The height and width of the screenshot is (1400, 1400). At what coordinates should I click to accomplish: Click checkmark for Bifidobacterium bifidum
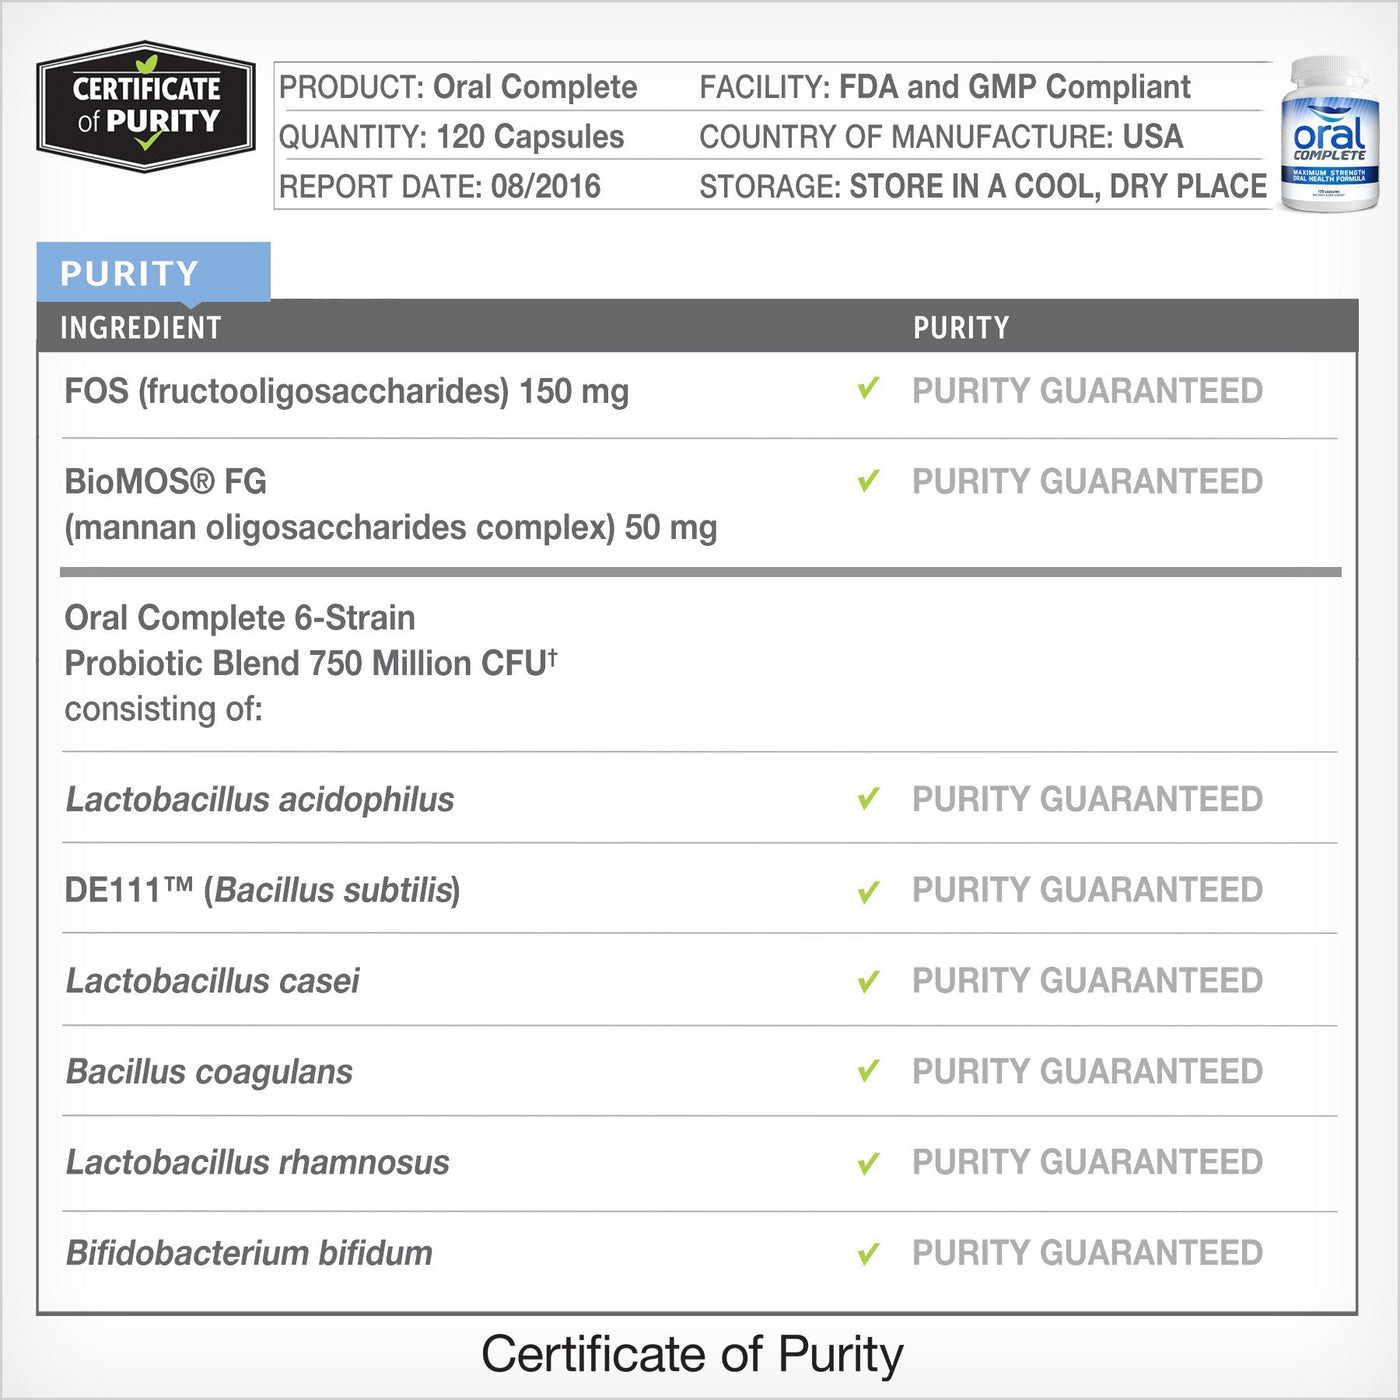pyautogui.click(x=868, y=1253)
